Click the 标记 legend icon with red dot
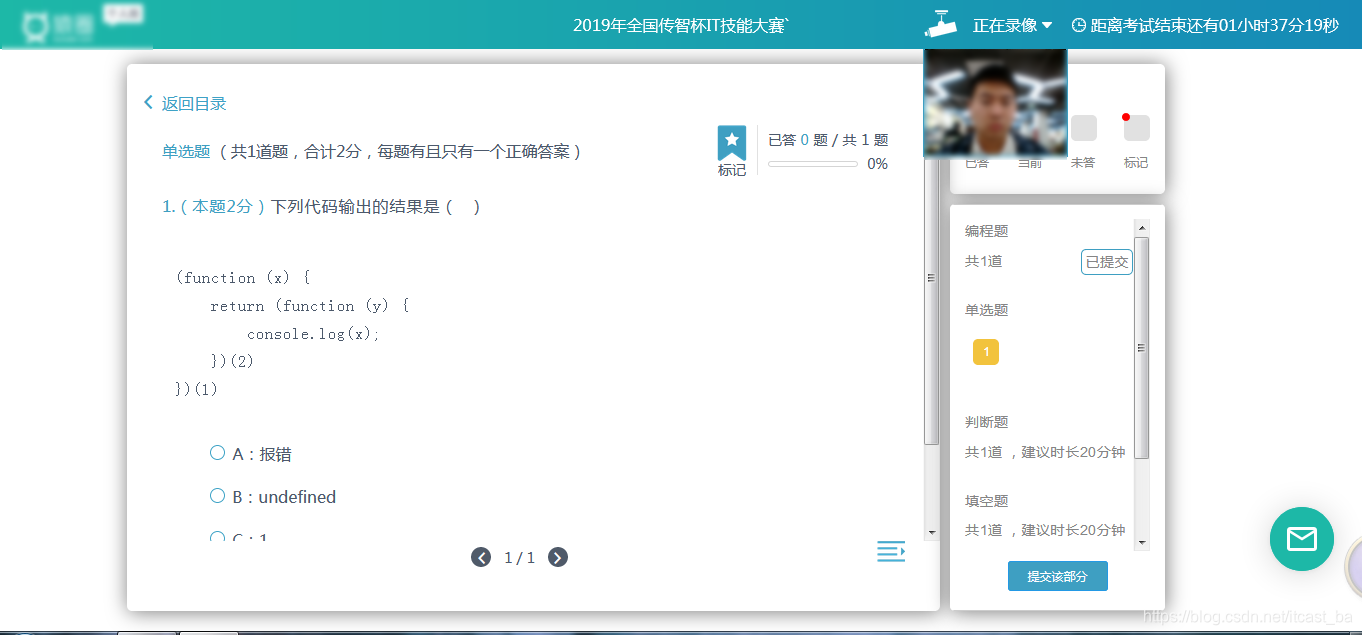Image resolution: width=1362 pixels, height=635 pixels. pyautogui.click(x=1136, y=128)
